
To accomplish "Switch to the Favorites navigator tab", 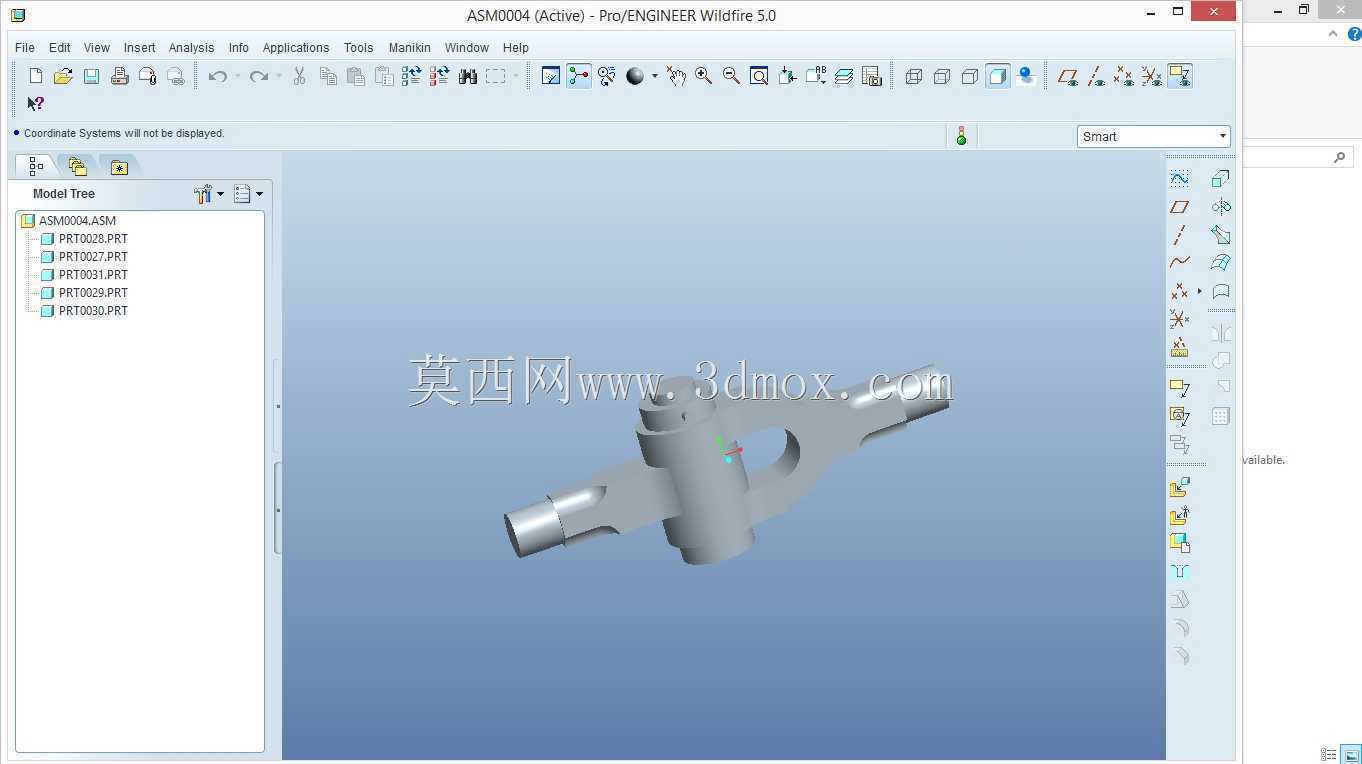I will coord(119,166).
